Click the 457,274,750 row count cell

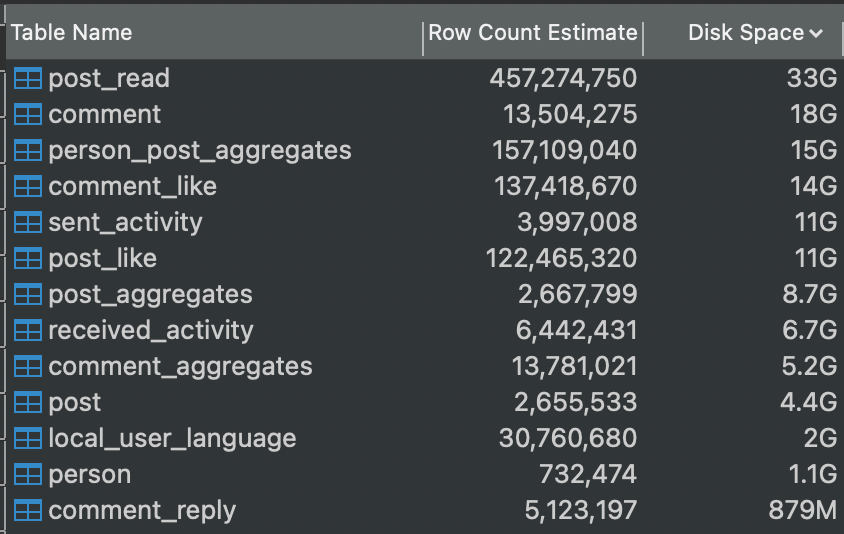[563, 79]
